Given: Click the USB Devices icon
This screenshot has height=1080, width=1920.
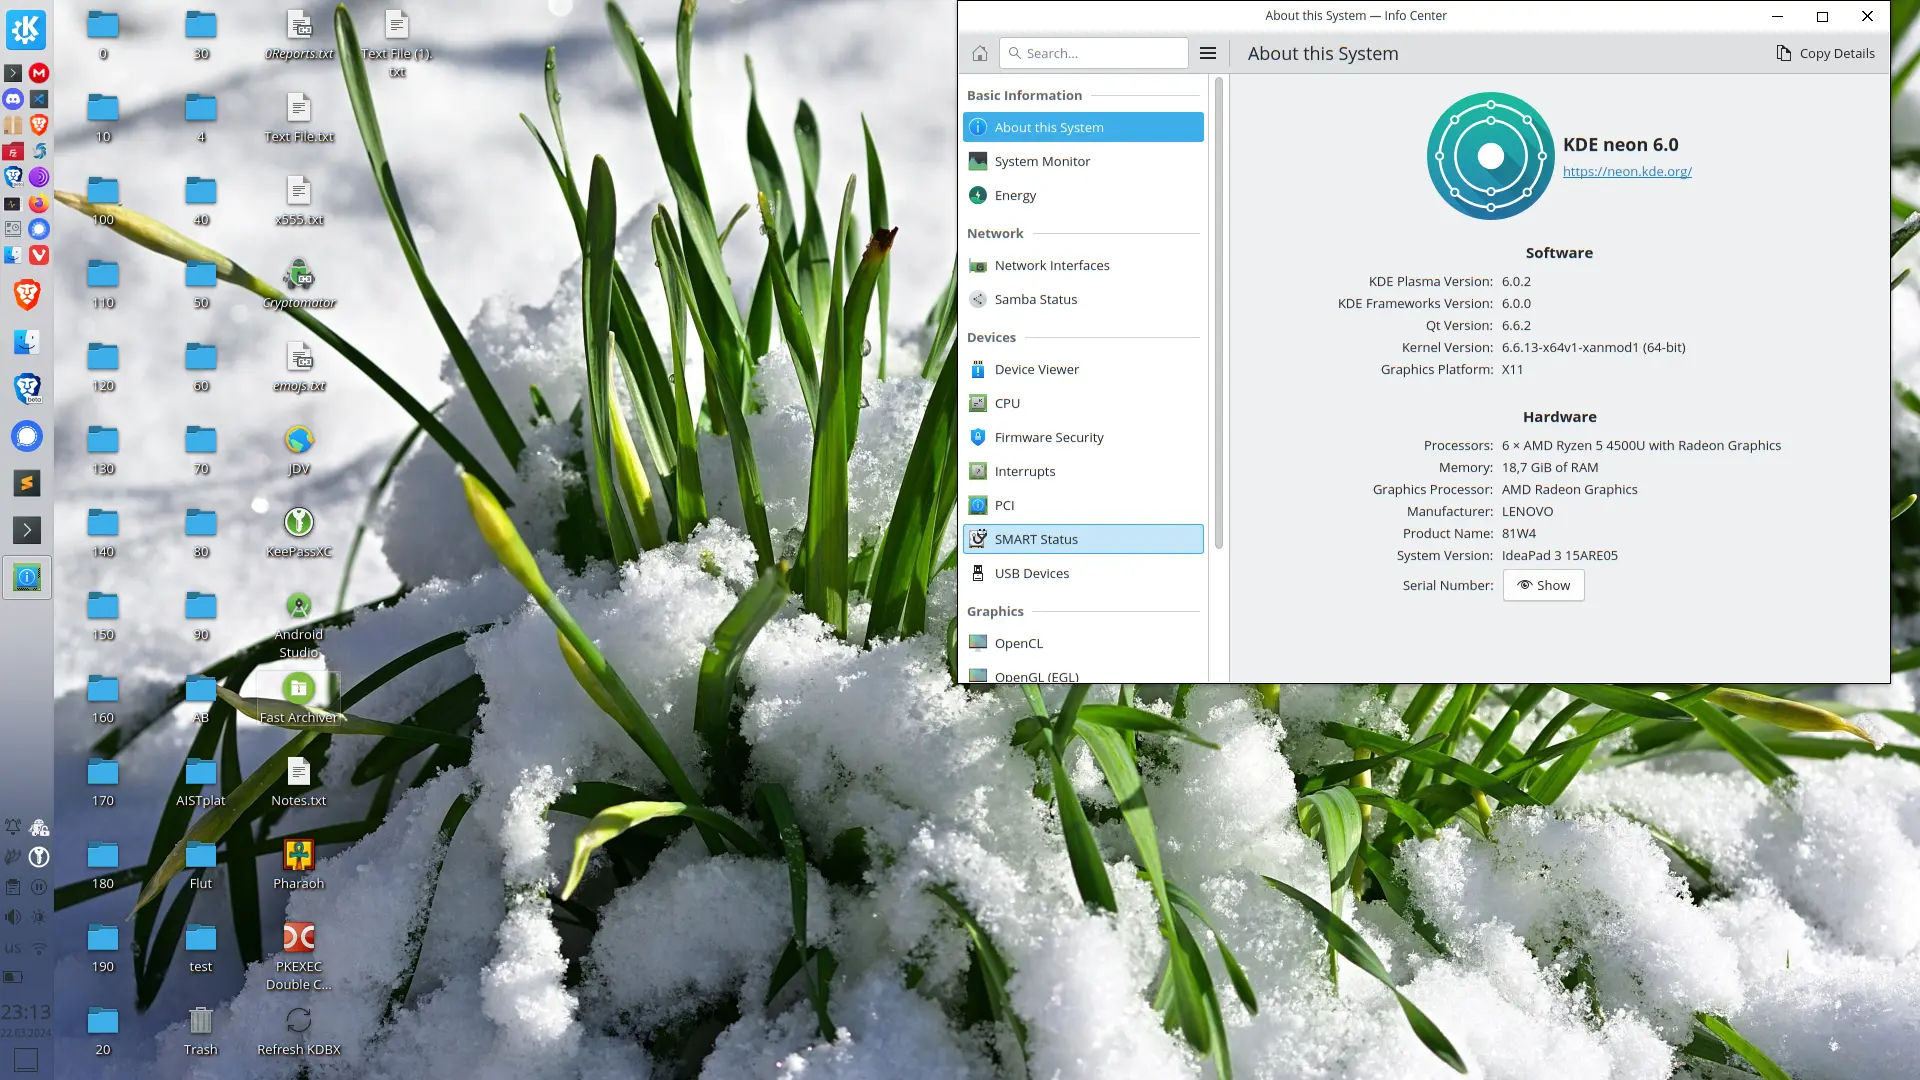Looking at the screenshot, I should coord(978,573).
